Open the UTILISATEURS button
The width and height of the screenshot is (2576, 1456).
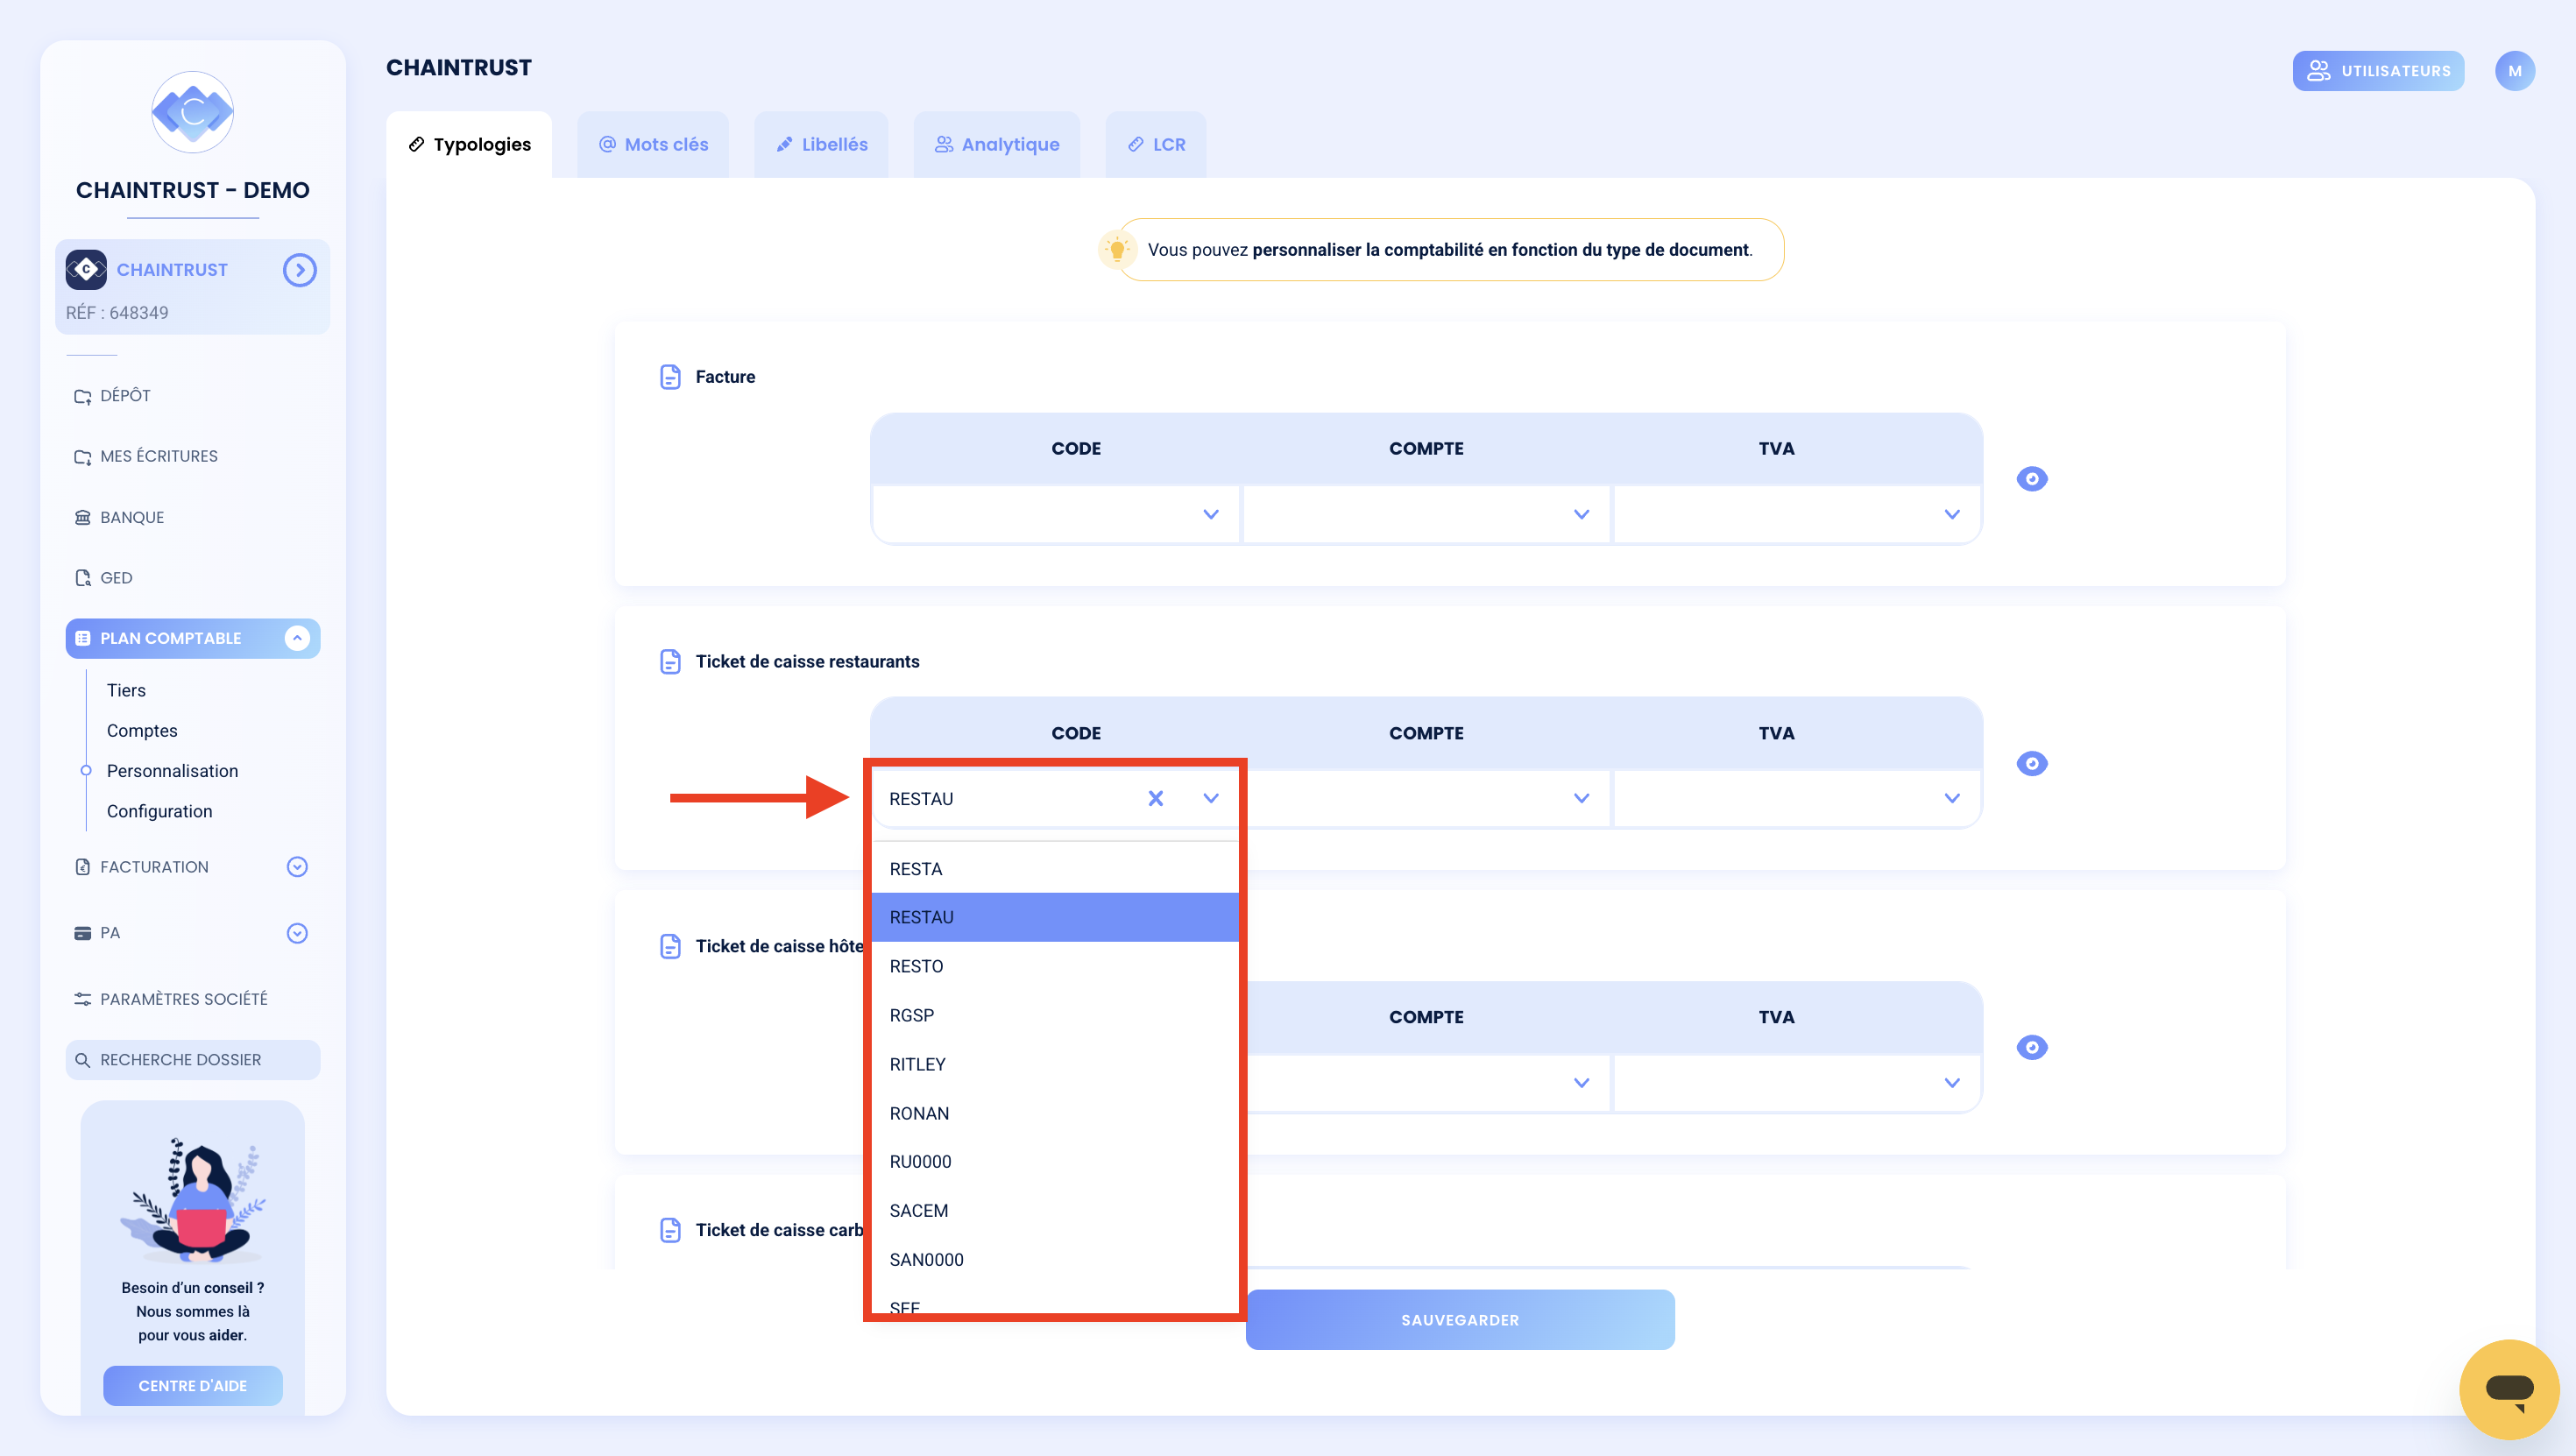tap(2377, 71)
